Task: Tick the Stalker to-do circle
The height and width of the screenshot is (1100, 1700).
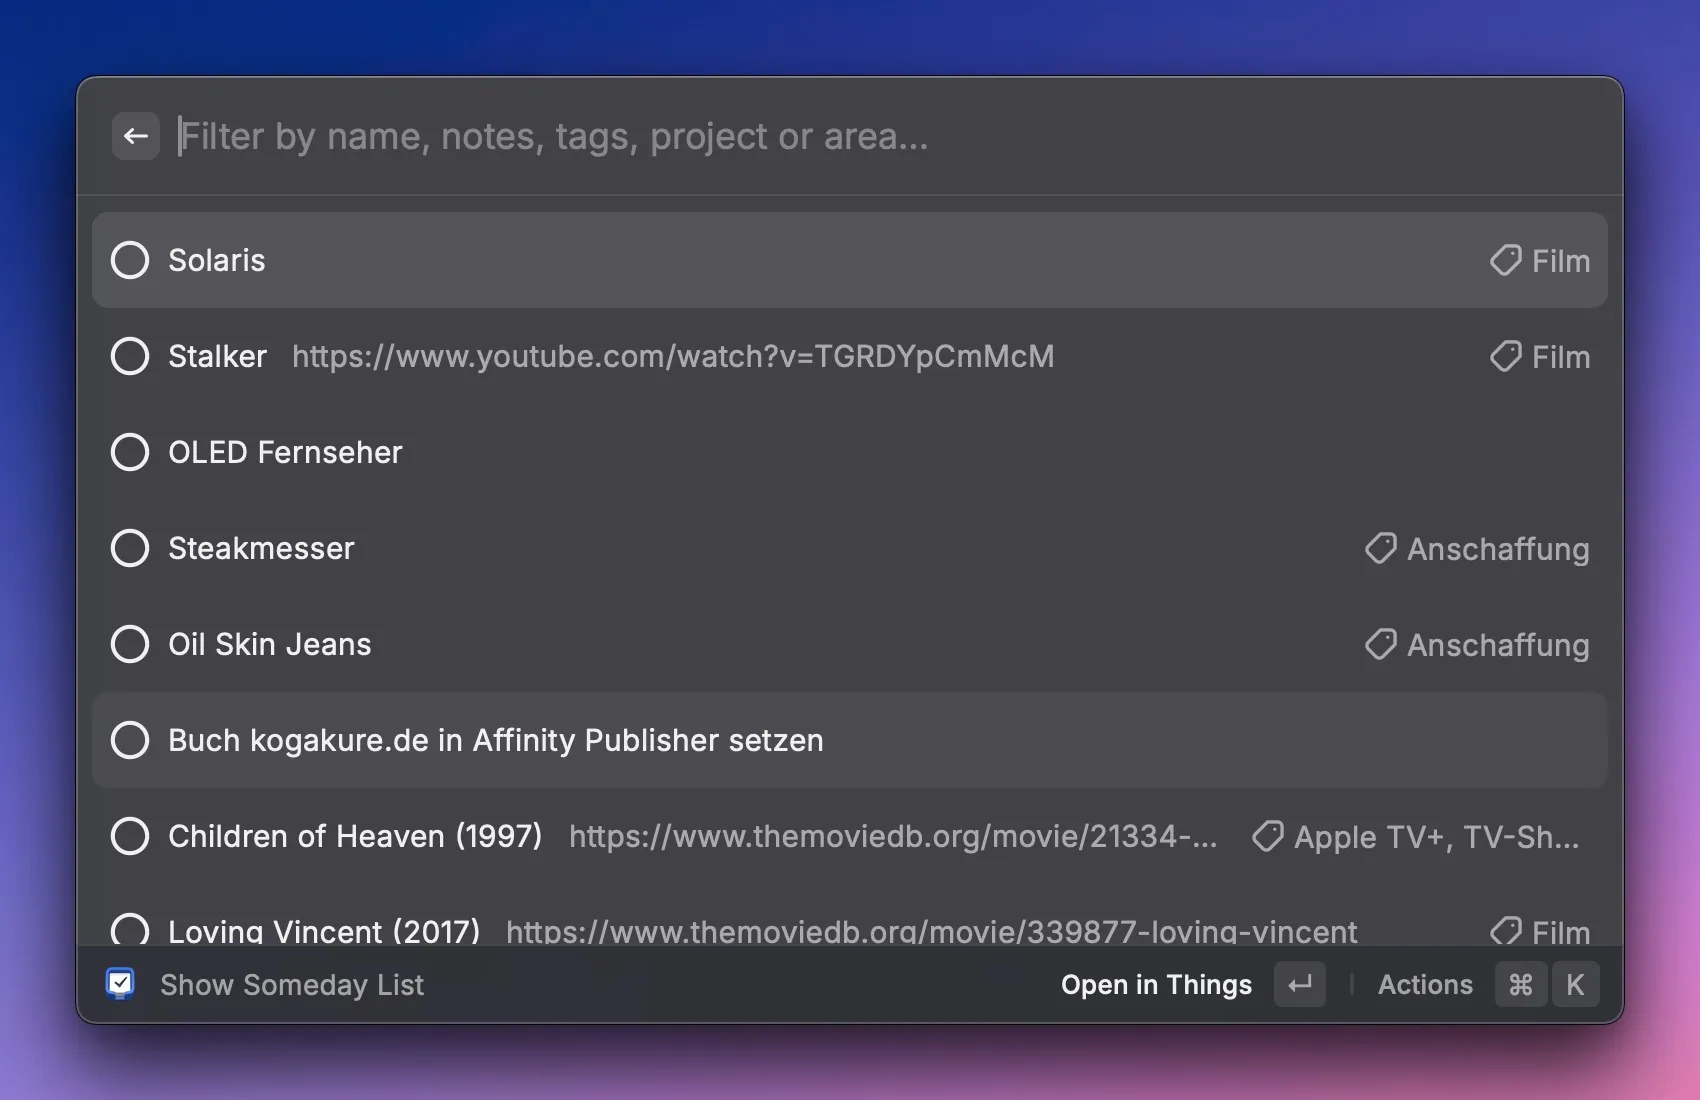Action: 130,356
